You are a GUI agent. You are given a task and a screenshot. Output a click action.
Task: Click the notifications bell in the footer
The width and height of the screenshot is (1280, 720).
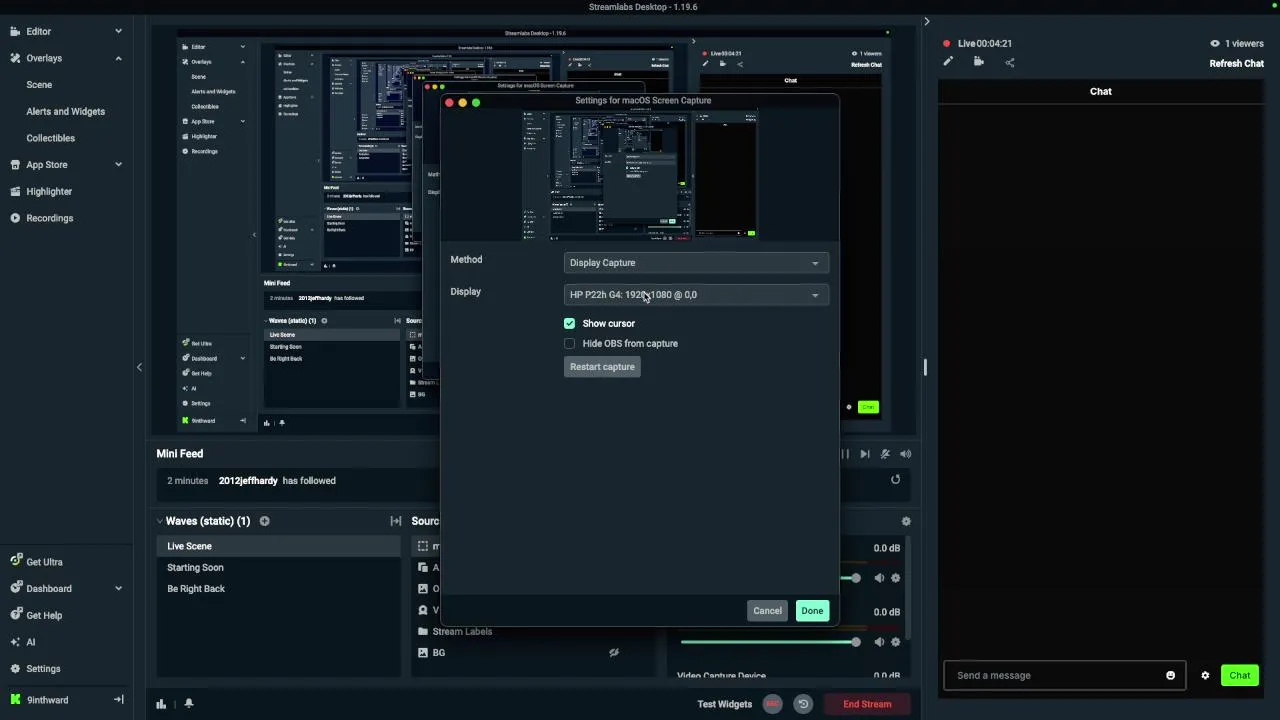coord(188,704)
